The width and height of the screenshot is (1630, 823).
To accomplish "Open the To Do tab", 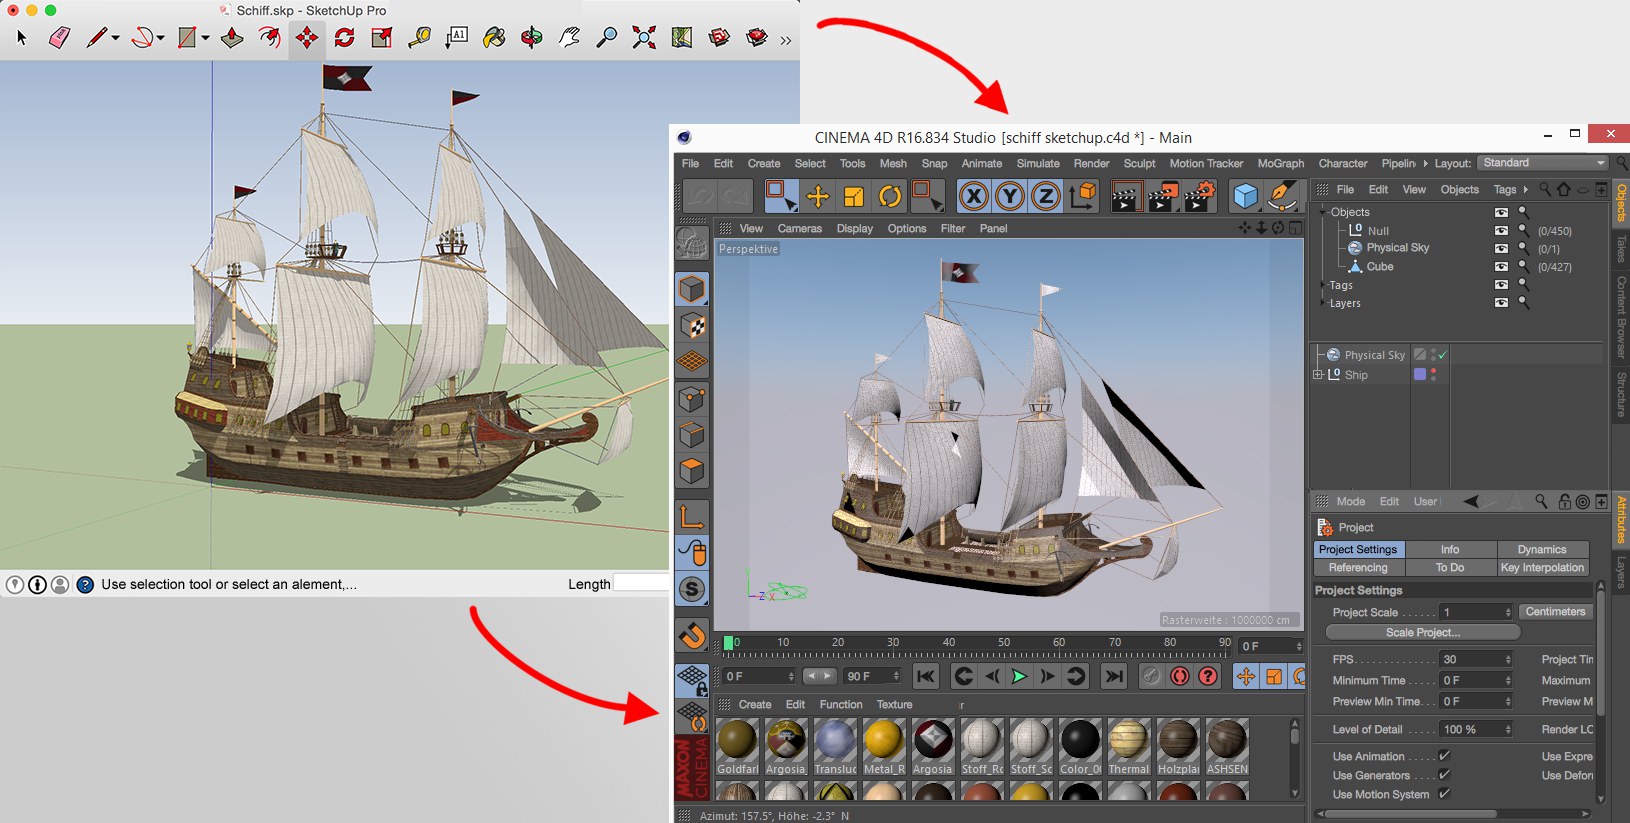I will pos(1450,568).
